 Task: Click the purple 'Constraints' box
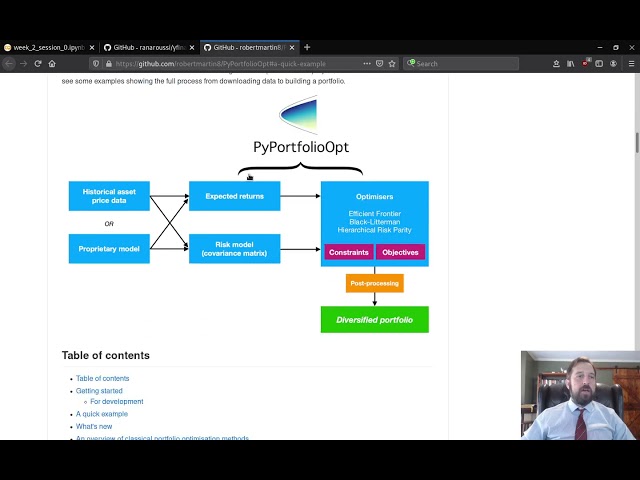click(x=349, y=252)
